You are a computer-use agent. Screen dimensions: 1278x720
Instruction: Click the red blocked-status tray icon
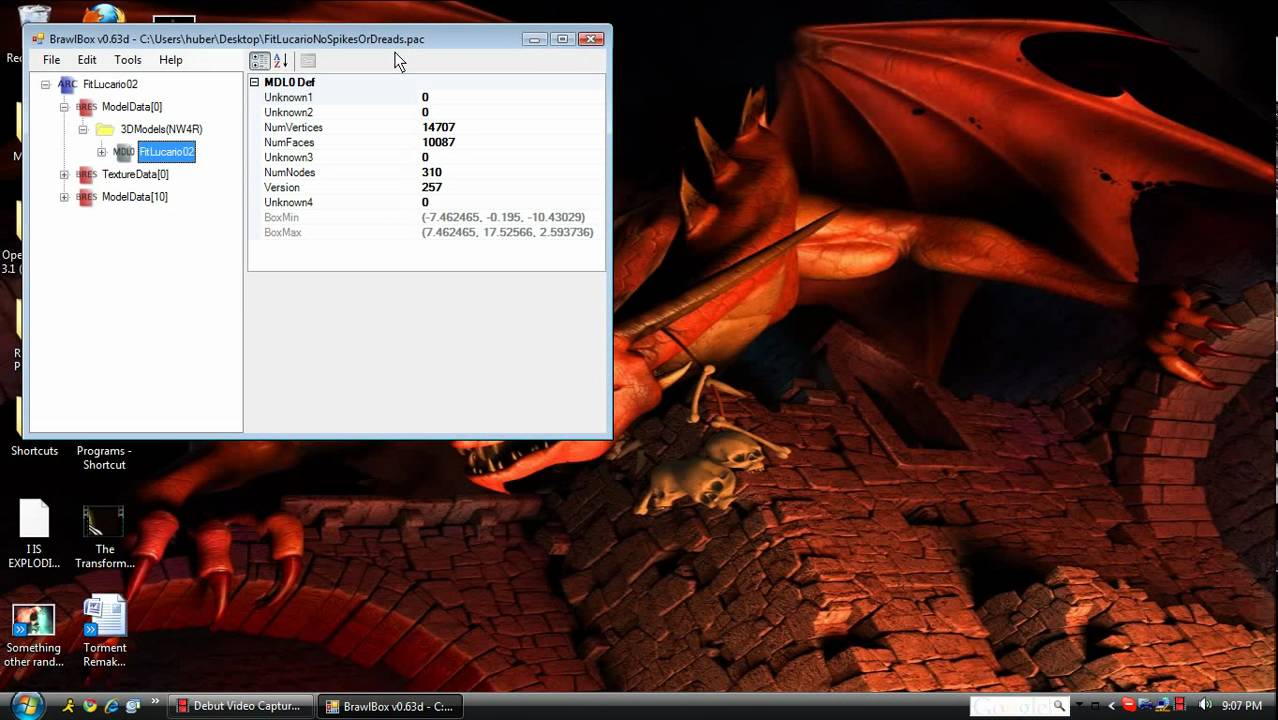[1128, 706]
